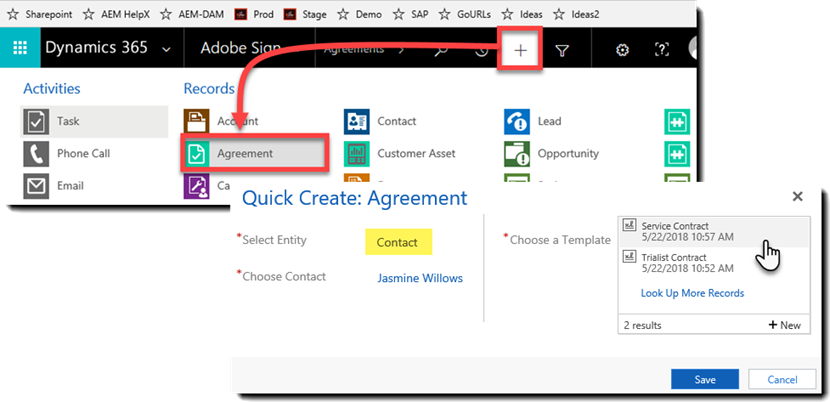Open the Prod bookmark

(254, 14)
